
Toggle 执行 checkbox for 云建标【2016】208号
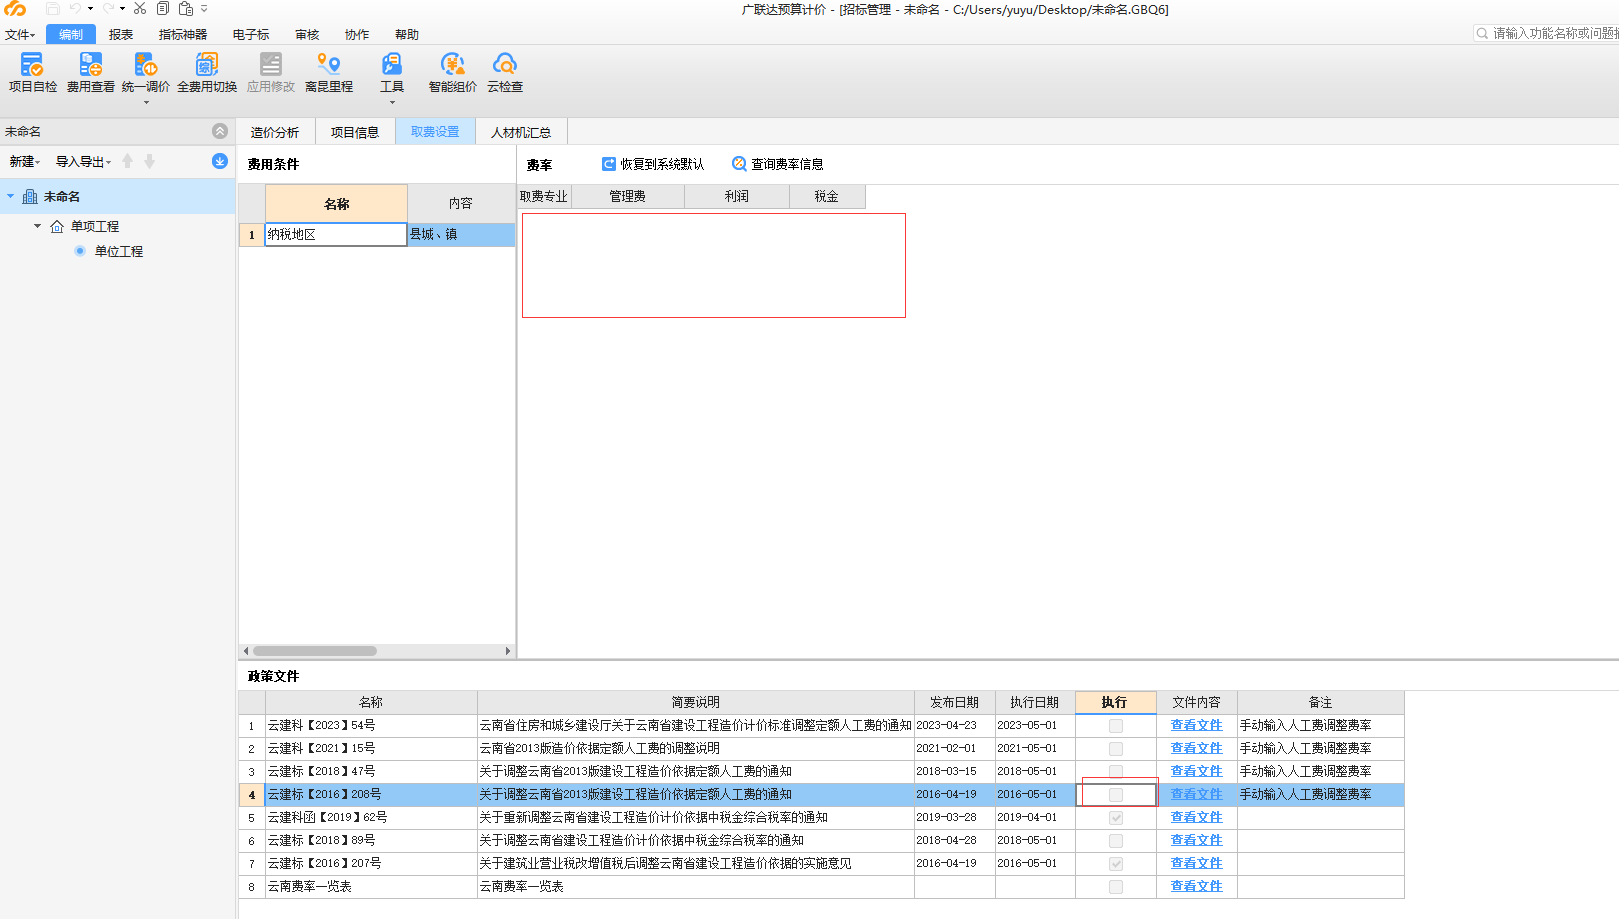pos(1116,795)
